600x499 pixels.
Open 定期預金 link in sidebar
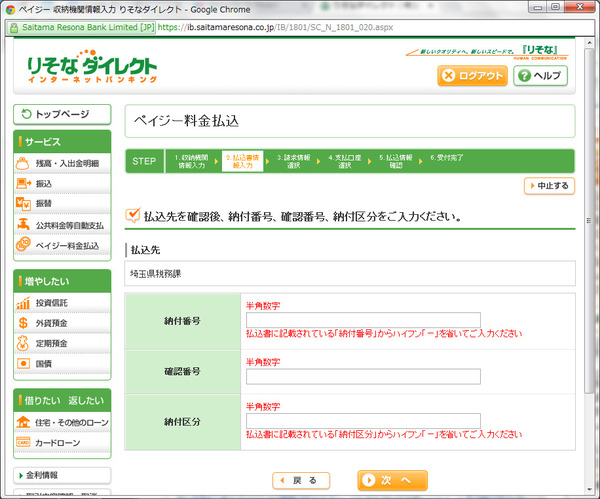click(x=62, y=343)
